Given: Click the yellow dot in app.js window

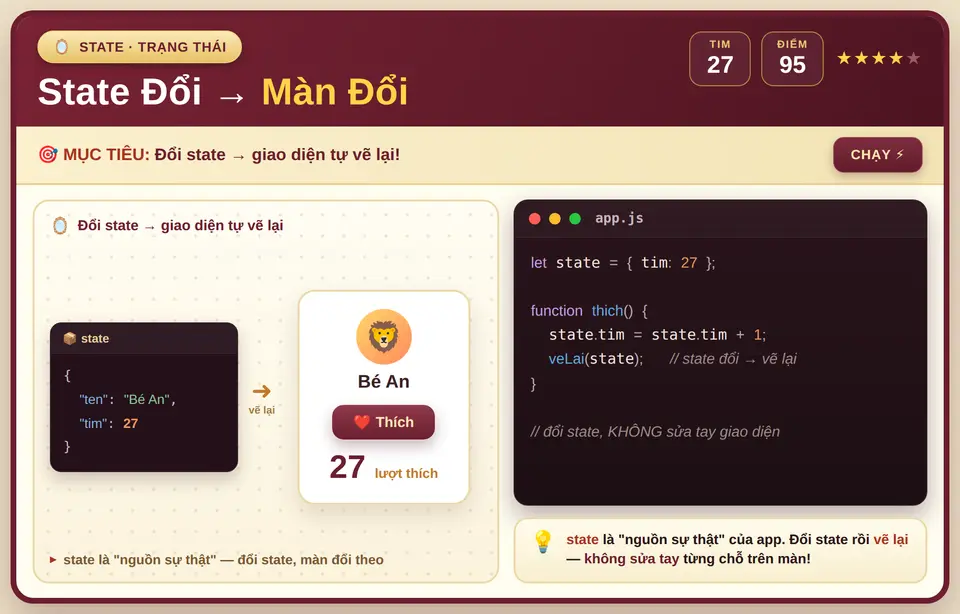Looking at the screenshot, I should (x=555, y=219).
